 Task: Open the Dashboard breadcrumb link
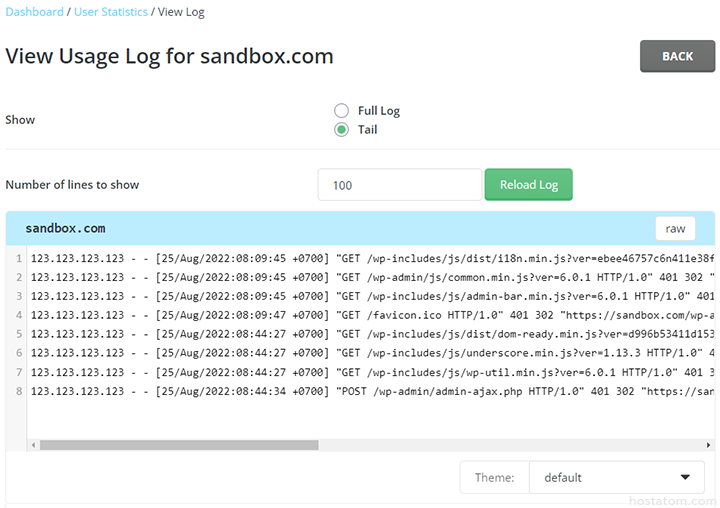point(35,12)
